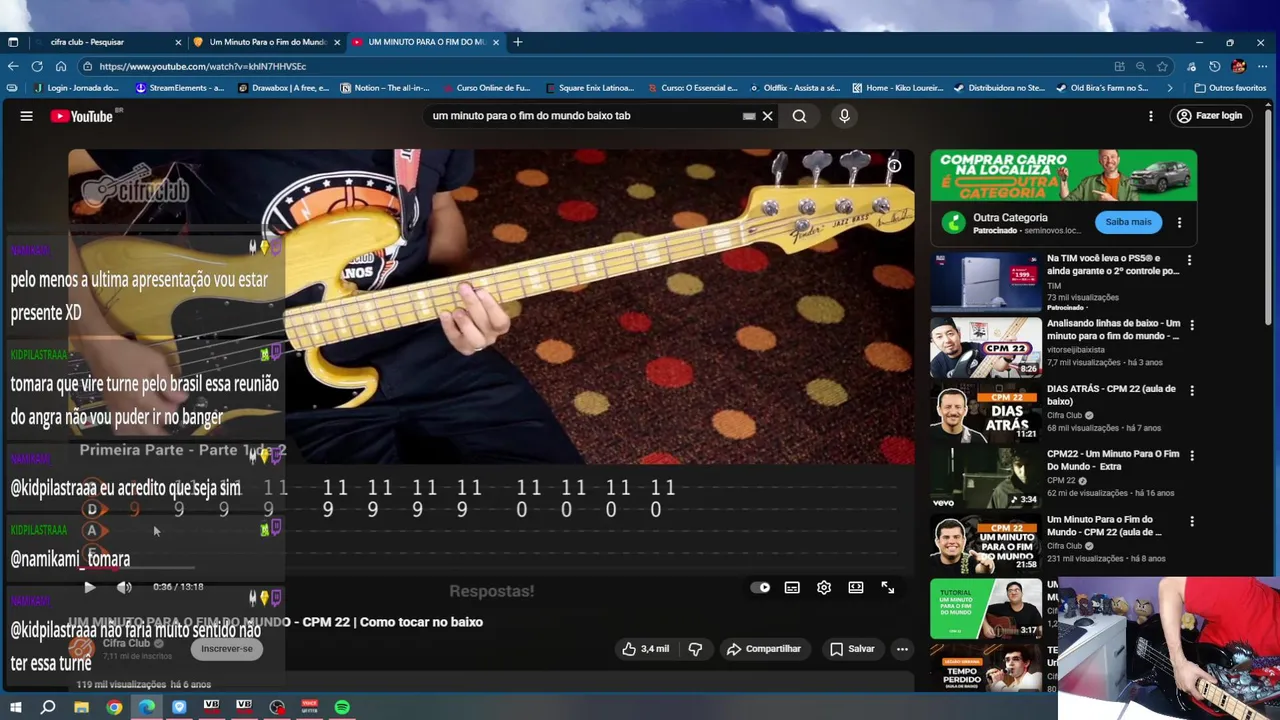Go to the YouTube home logo
The width and height of the screenshot is (1280, 720).
82,116
